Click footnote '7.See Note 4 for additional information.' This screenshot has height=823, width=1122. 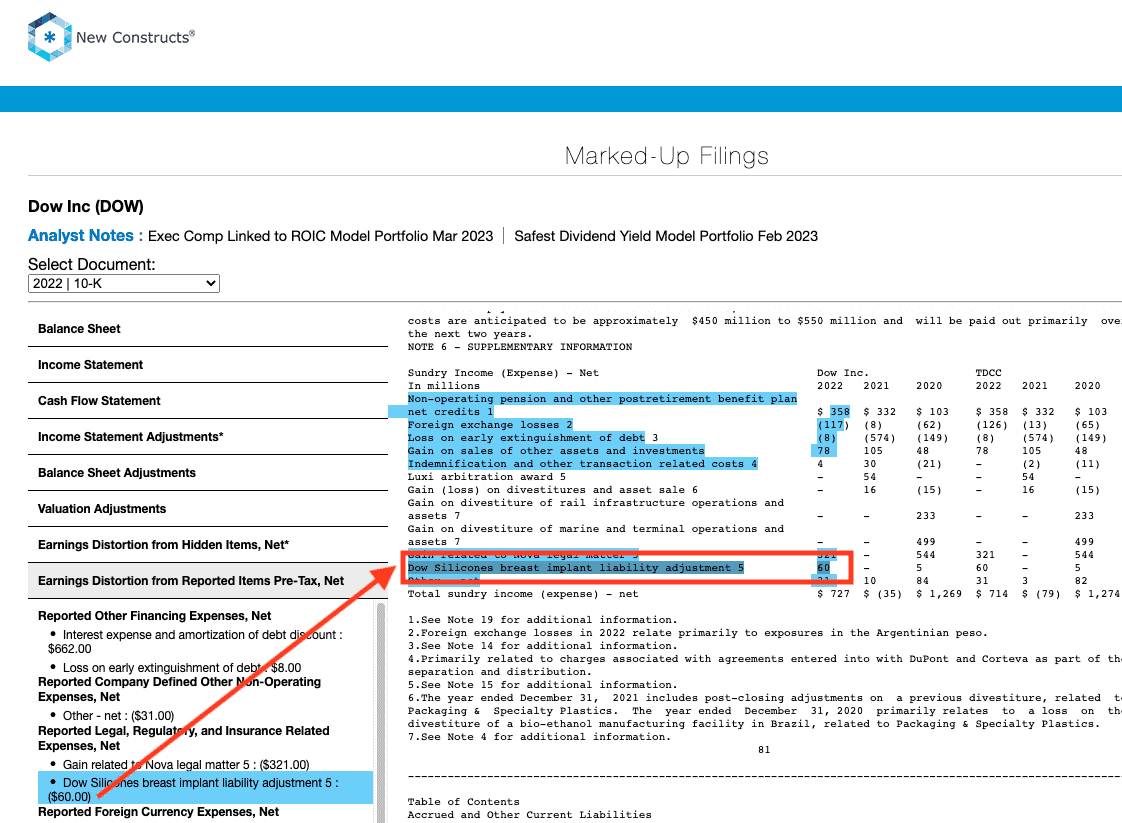(x=539, y=737)
